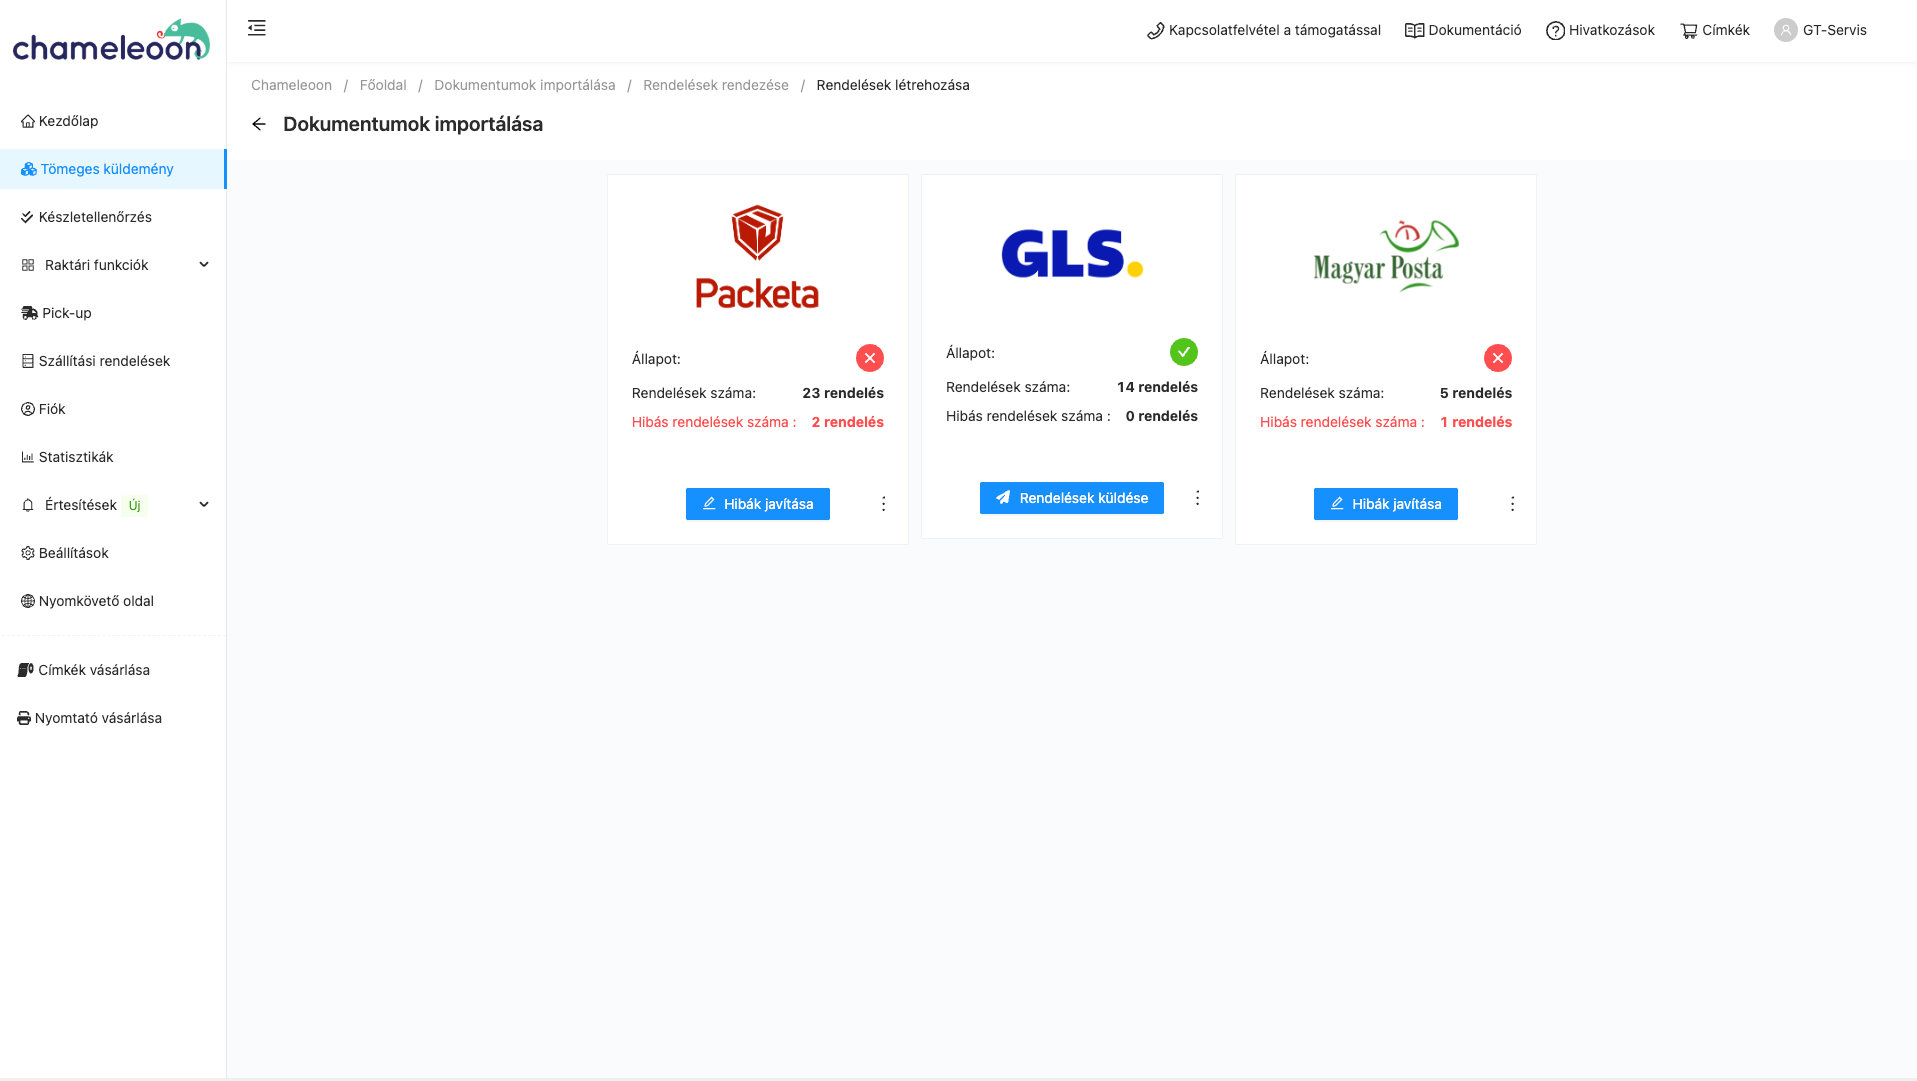Click Rendelések küldése on the GLS card
Viewport: 1917px width, 1081px height.
point(1072,498)
